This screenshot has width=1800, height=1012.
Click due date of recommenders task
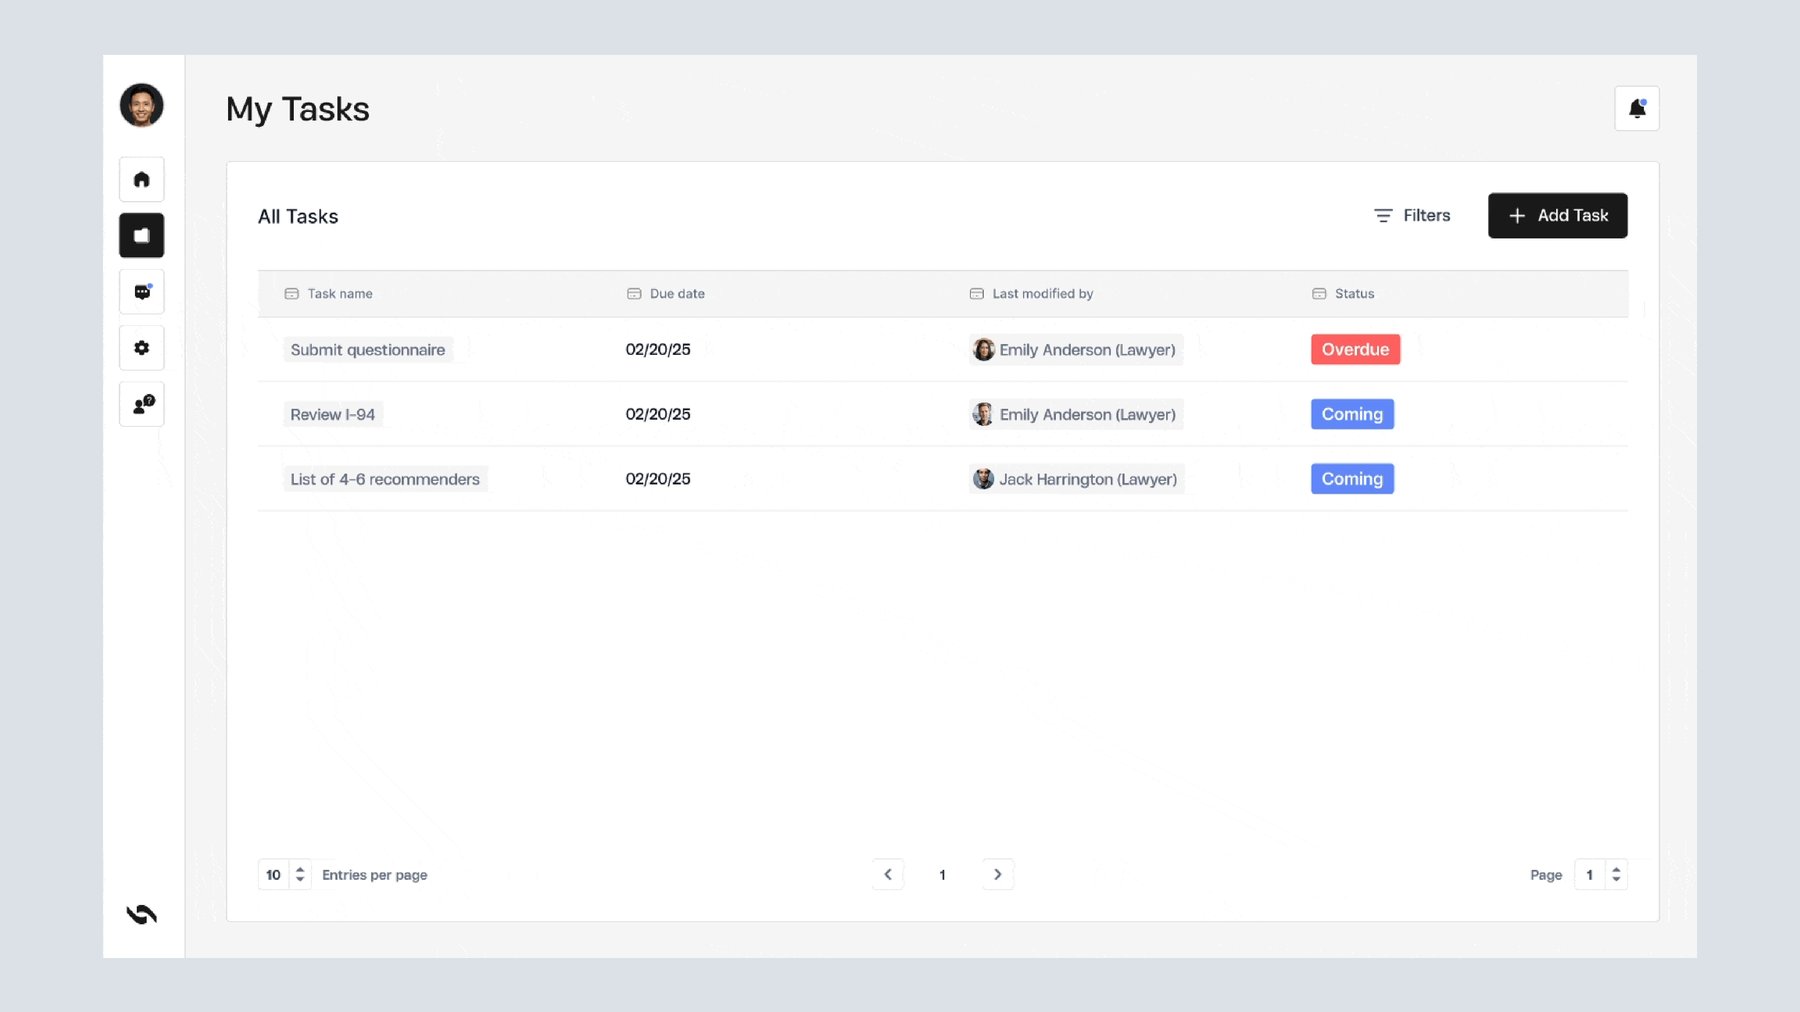658,479
